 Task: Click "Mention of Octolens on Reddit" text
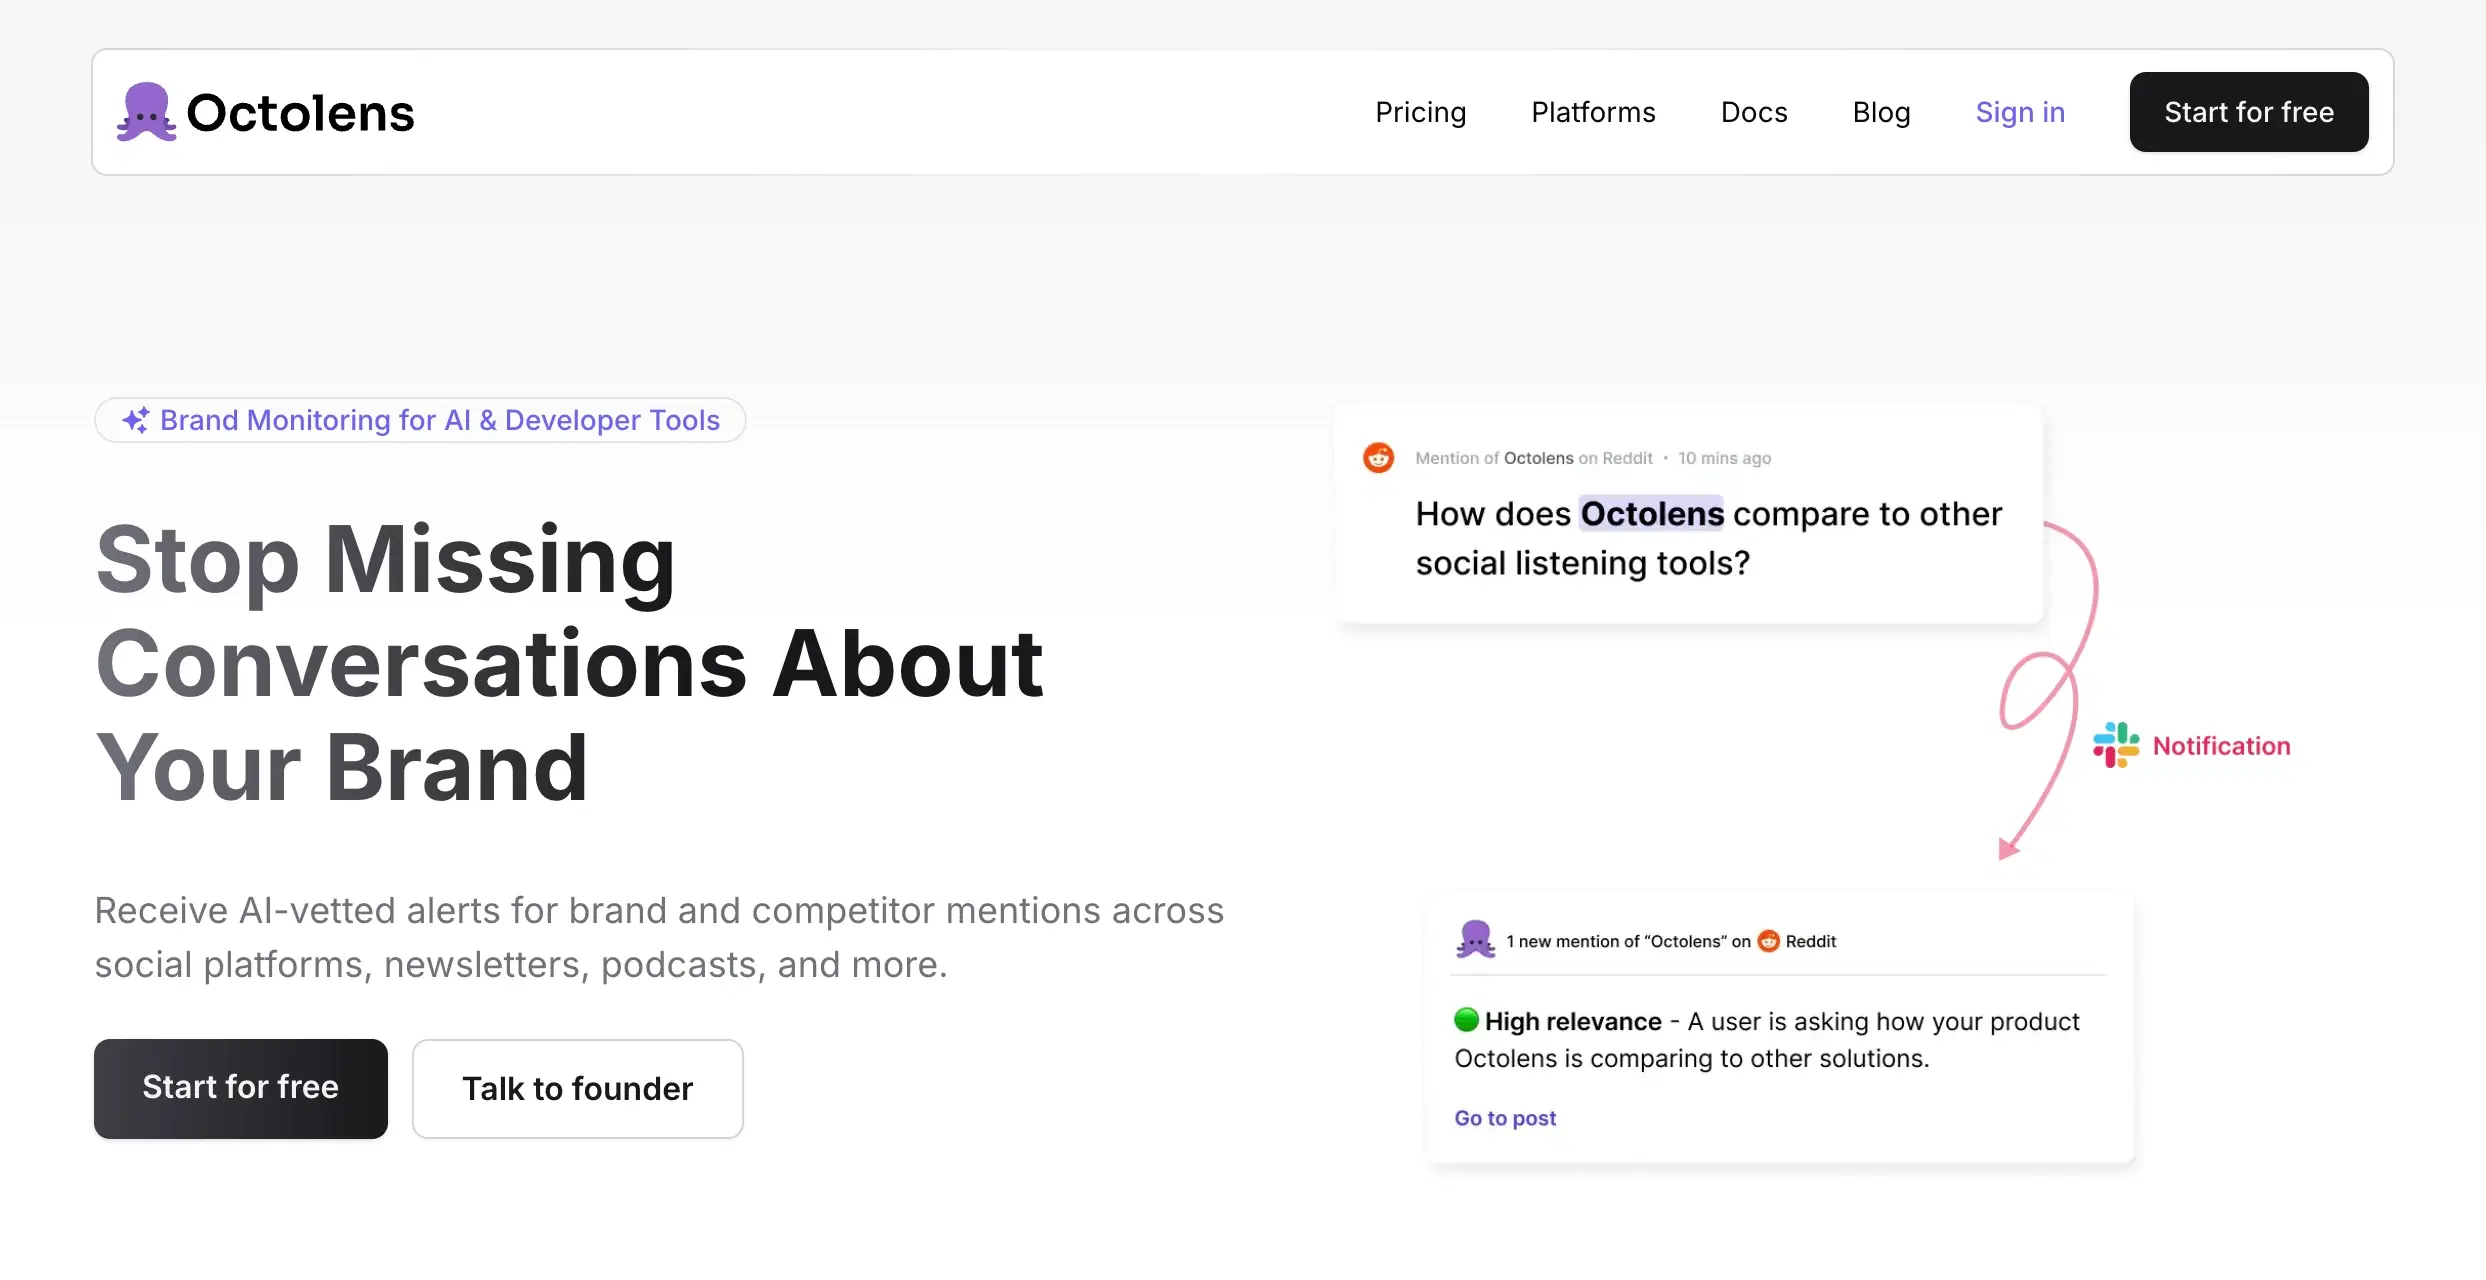1534,458
